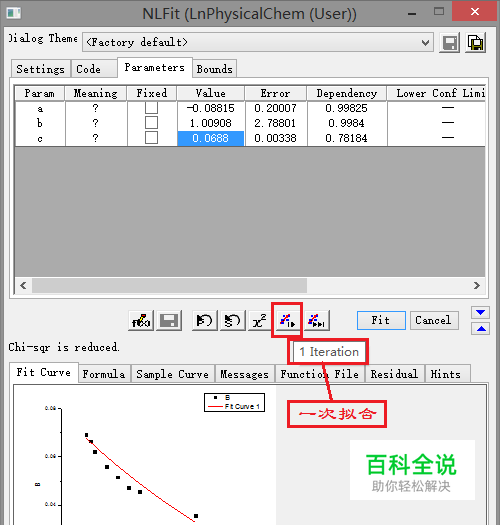The width and height of the screenshot is (500, 525).
Task: Click the Param column header
Action: (x=40, y=93)
